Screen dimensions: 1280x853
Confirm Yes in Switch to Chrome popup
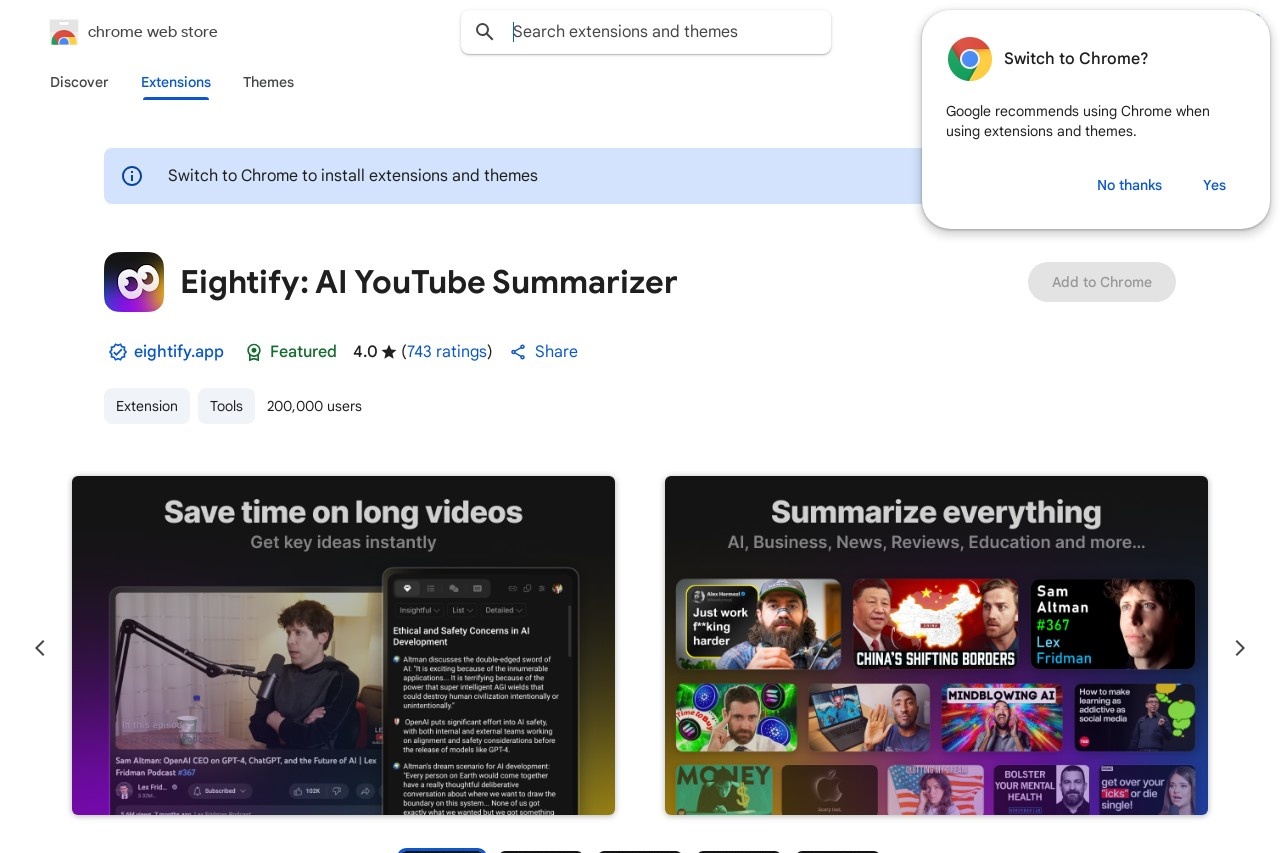(x=1214, y=185)
